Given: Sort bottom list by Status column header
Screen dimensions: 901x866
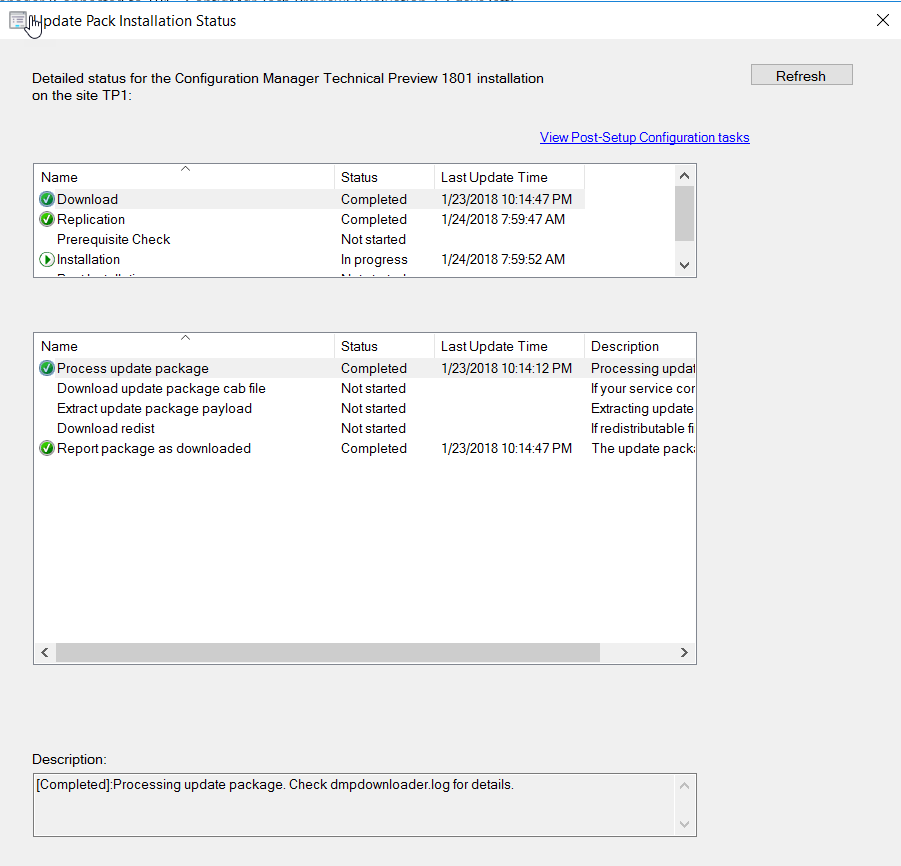Looking at the screenshot, I should (384, 346).
